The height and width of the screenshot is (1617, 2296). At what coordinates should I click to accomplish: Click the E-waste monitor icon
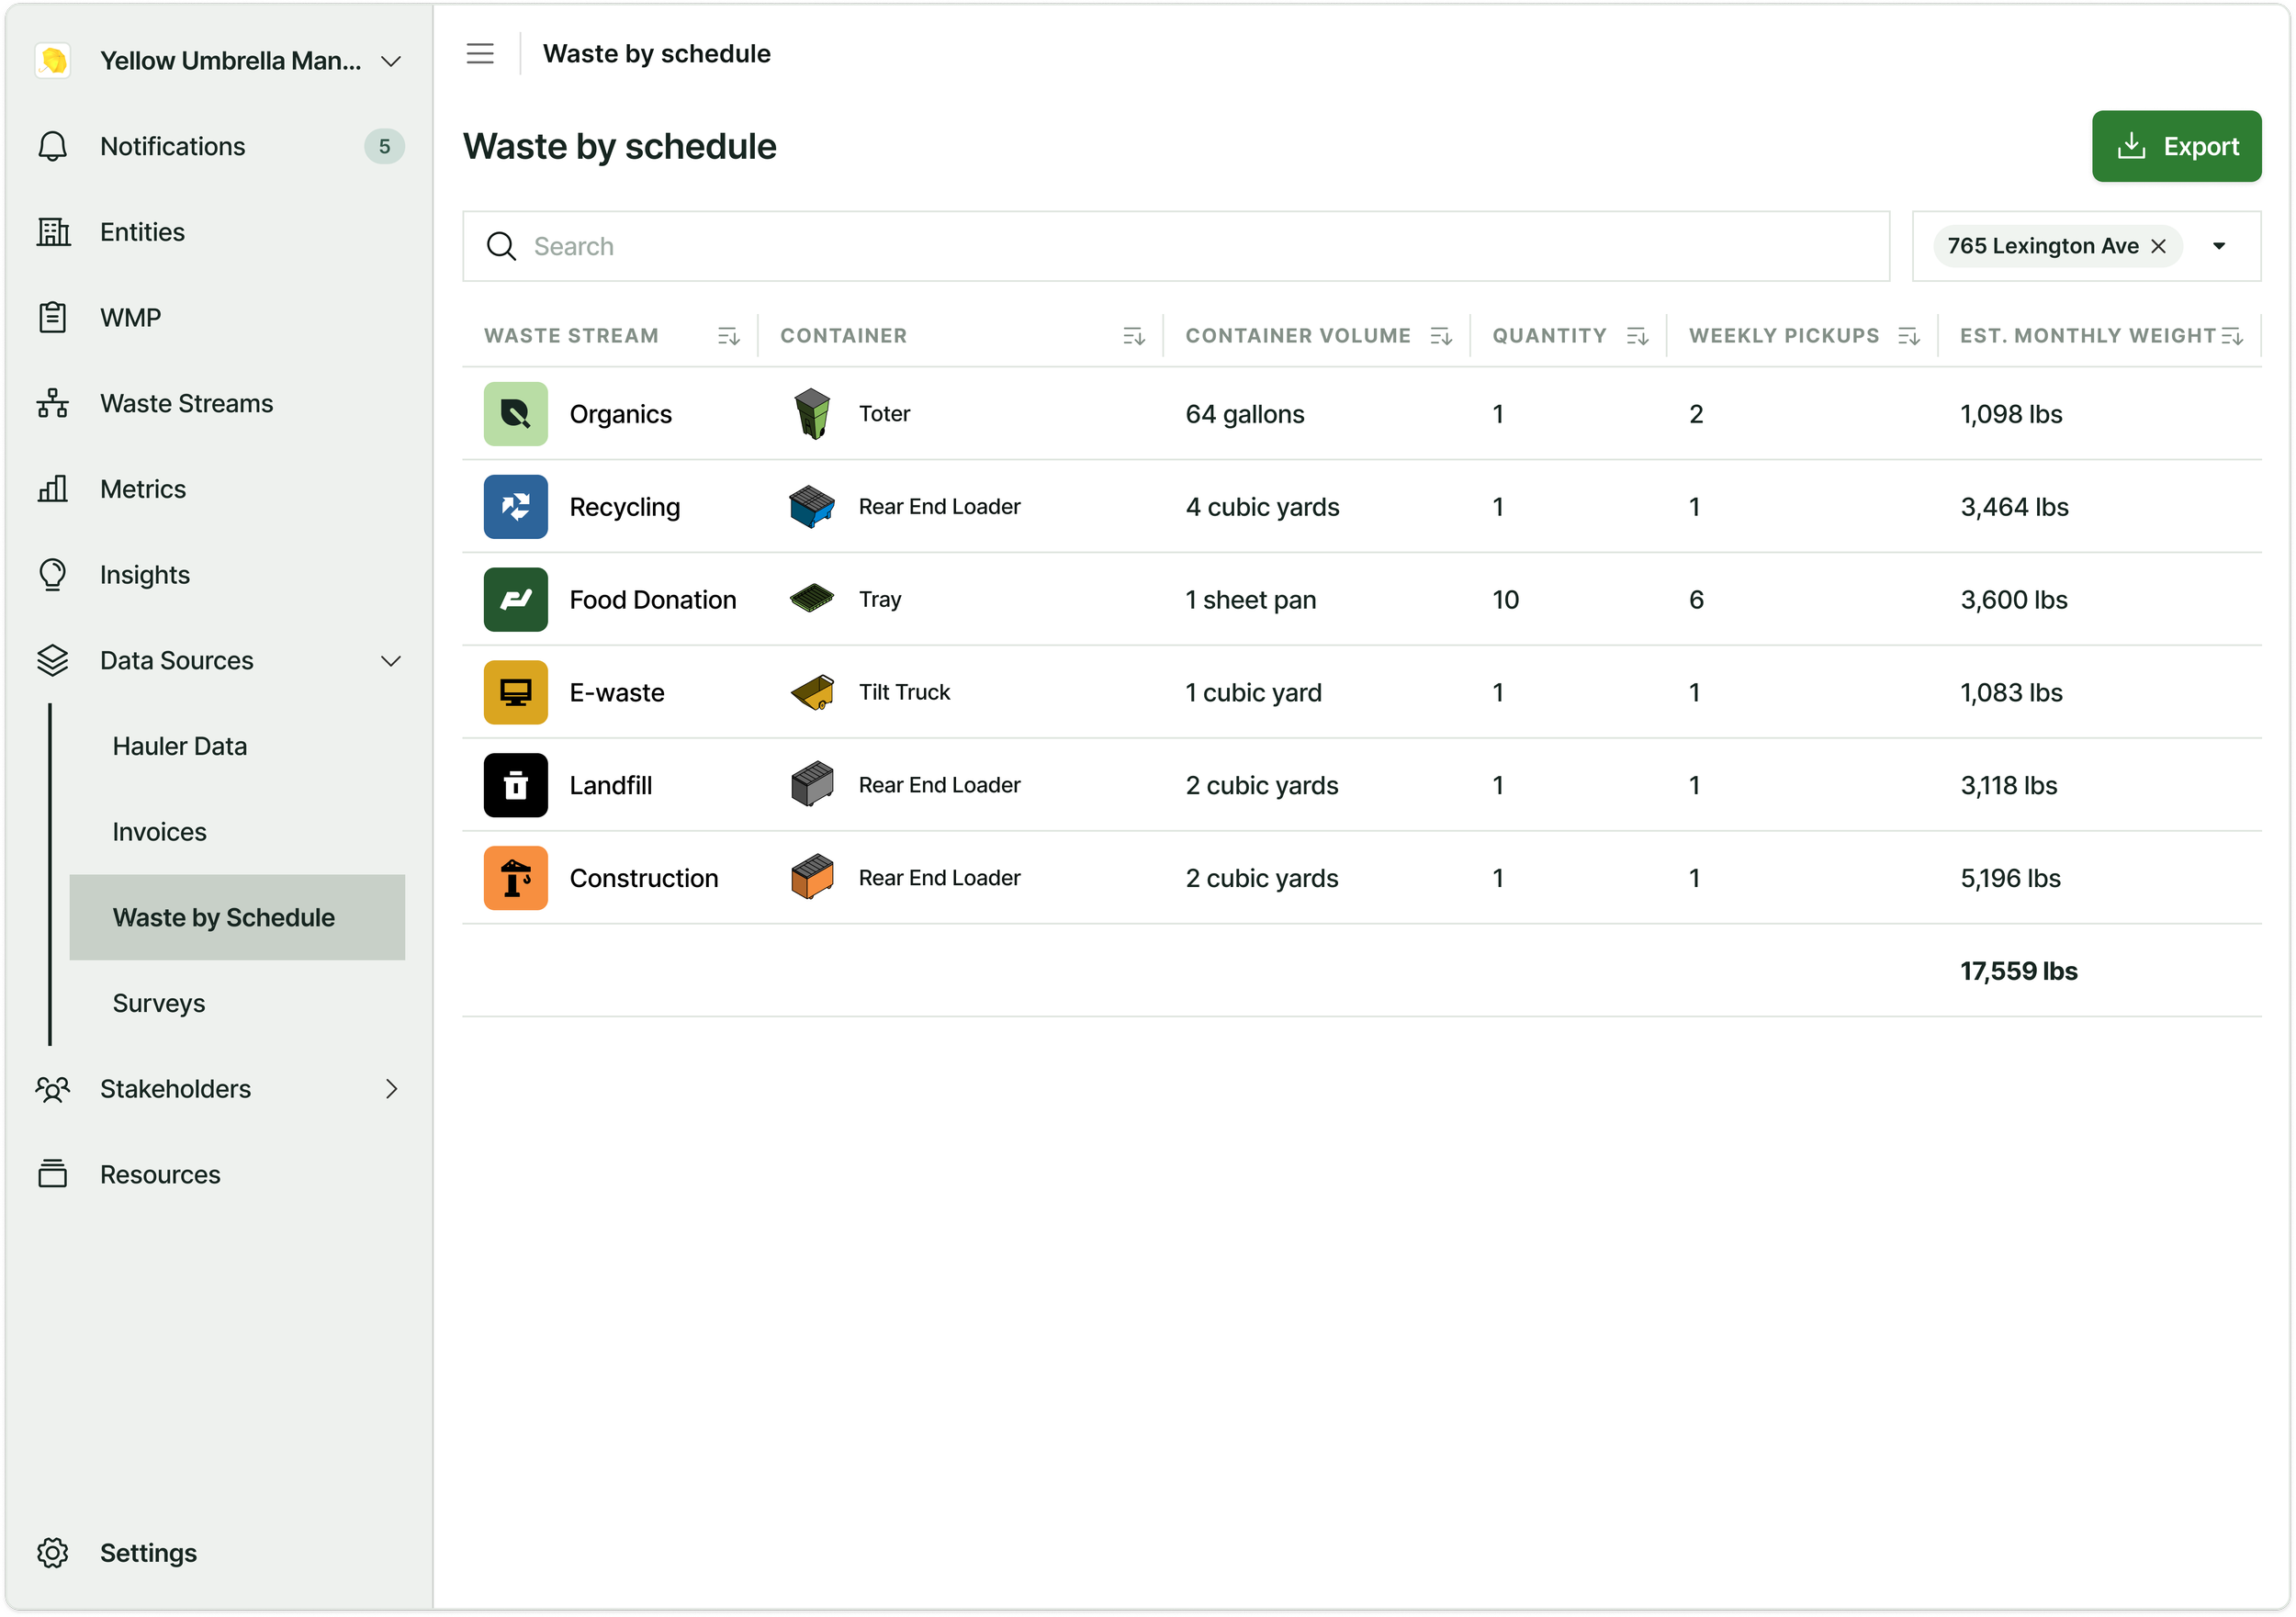(515, 692)
